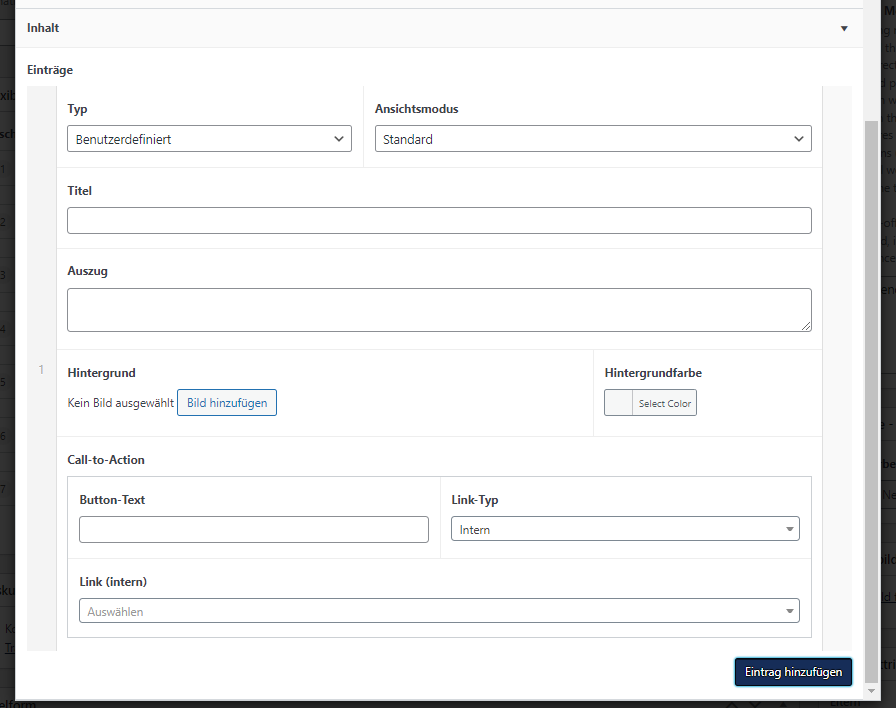
Task: Click the Inhalt panel header title
Action: click(x=43, y=28)
